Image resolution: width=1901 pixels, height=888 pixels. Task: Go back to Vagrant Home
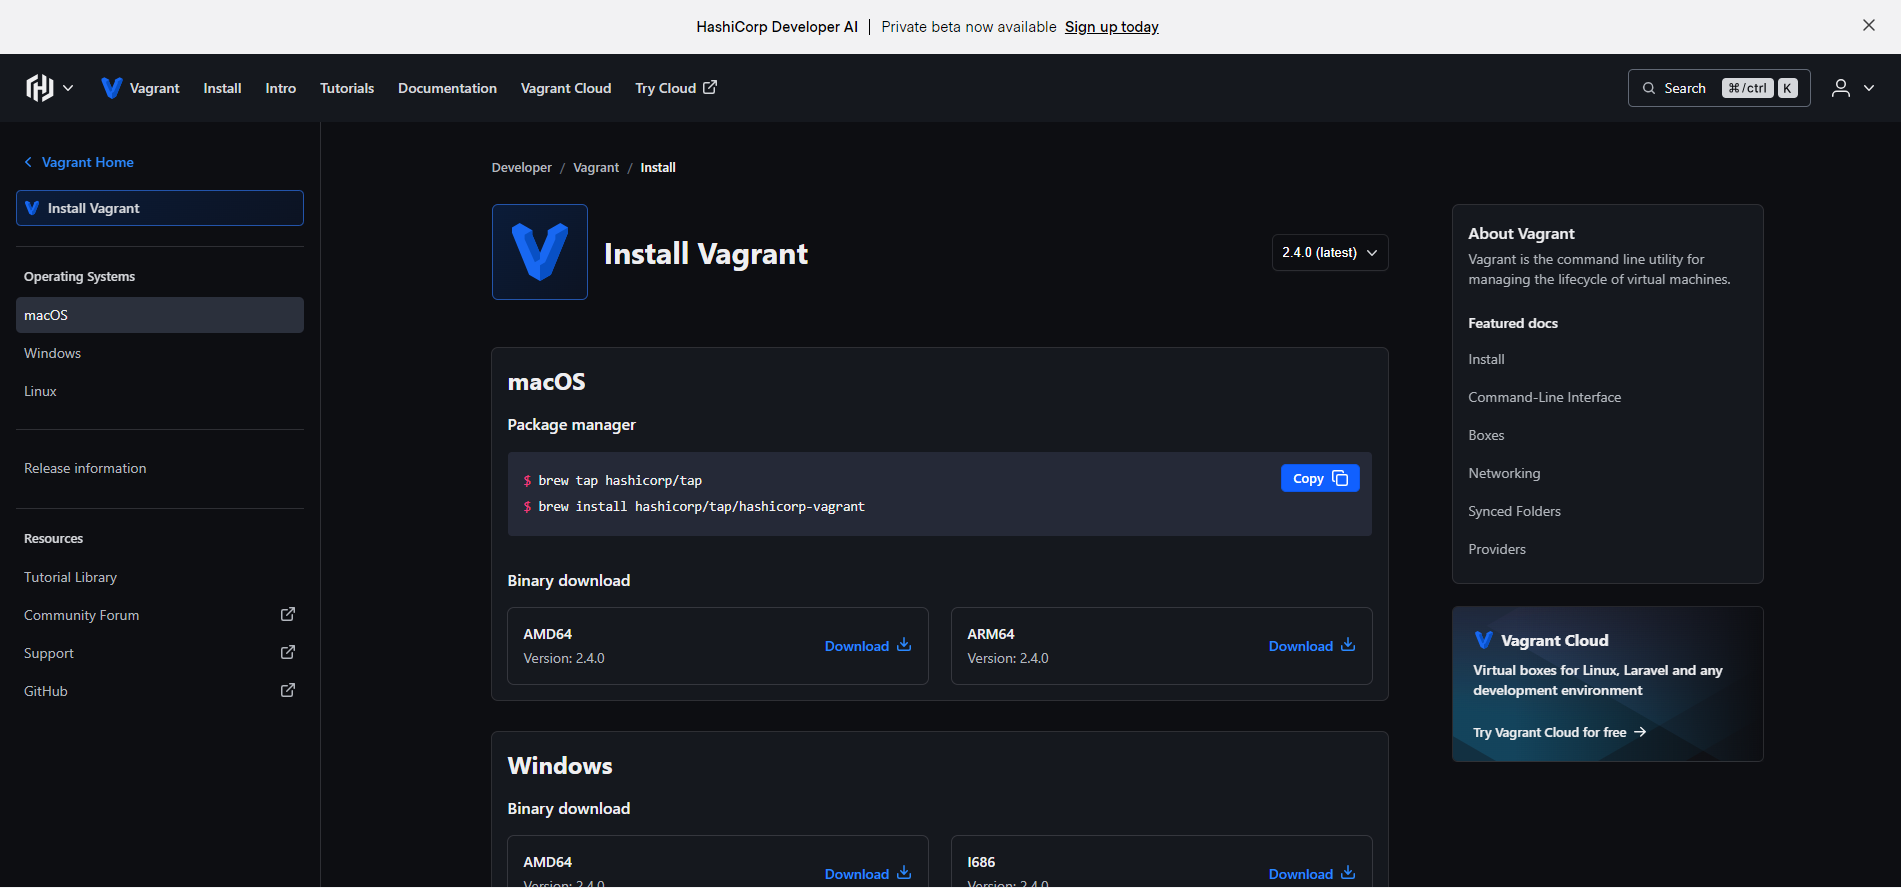point(79,162)
